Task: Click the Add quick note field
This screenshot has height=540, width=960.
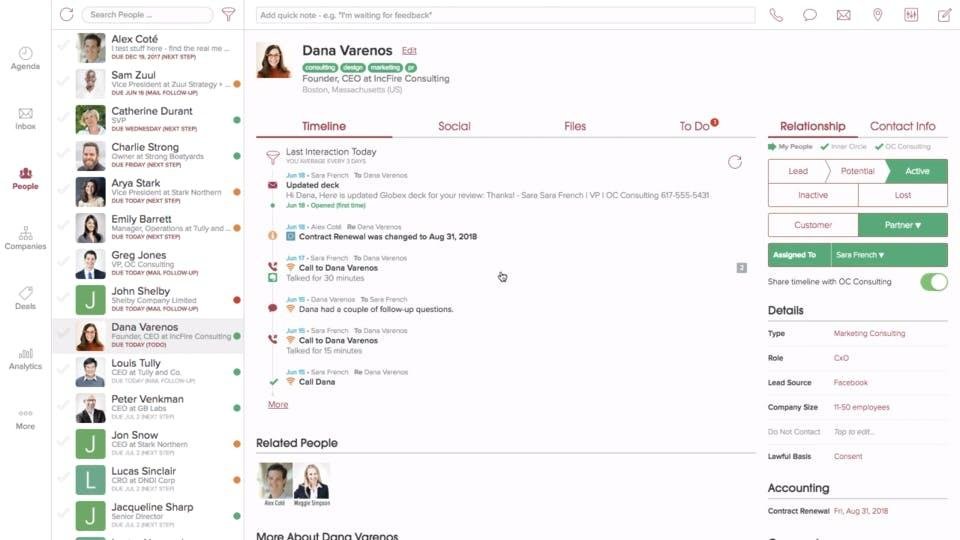Action: coord(505,15)
